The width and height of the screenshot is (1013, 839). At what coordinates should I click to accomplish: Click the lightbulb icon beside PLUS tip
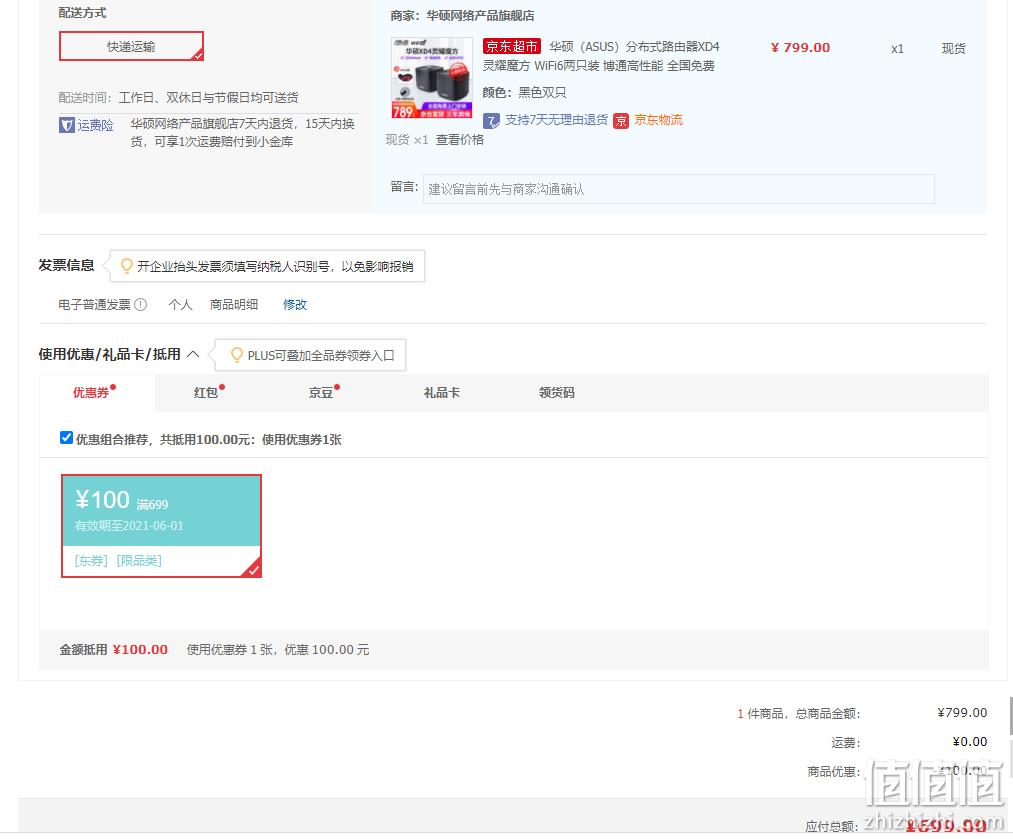[x=236, y=355]
